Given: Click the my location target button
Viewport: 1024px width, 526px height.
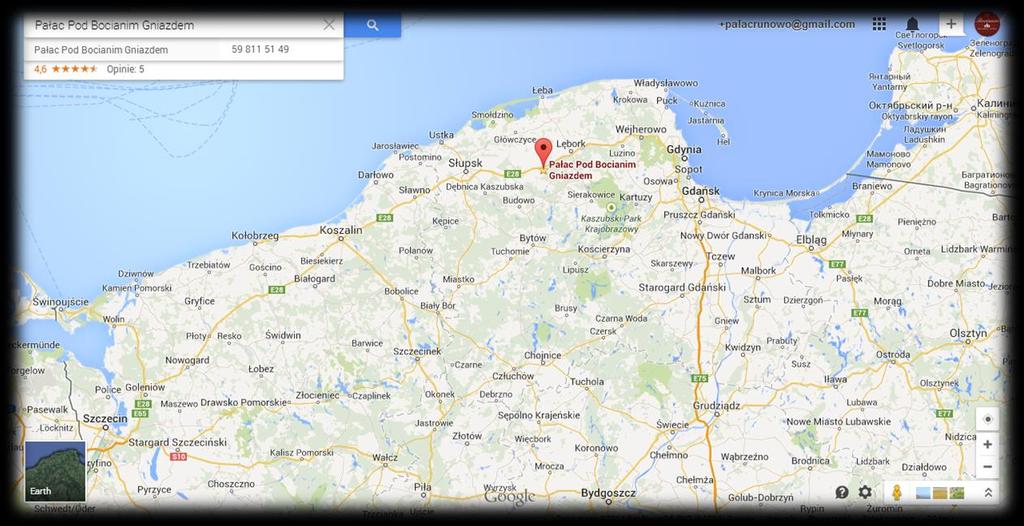Looking at the screenshot, I should pyautogui.click(x=987, y=419).
